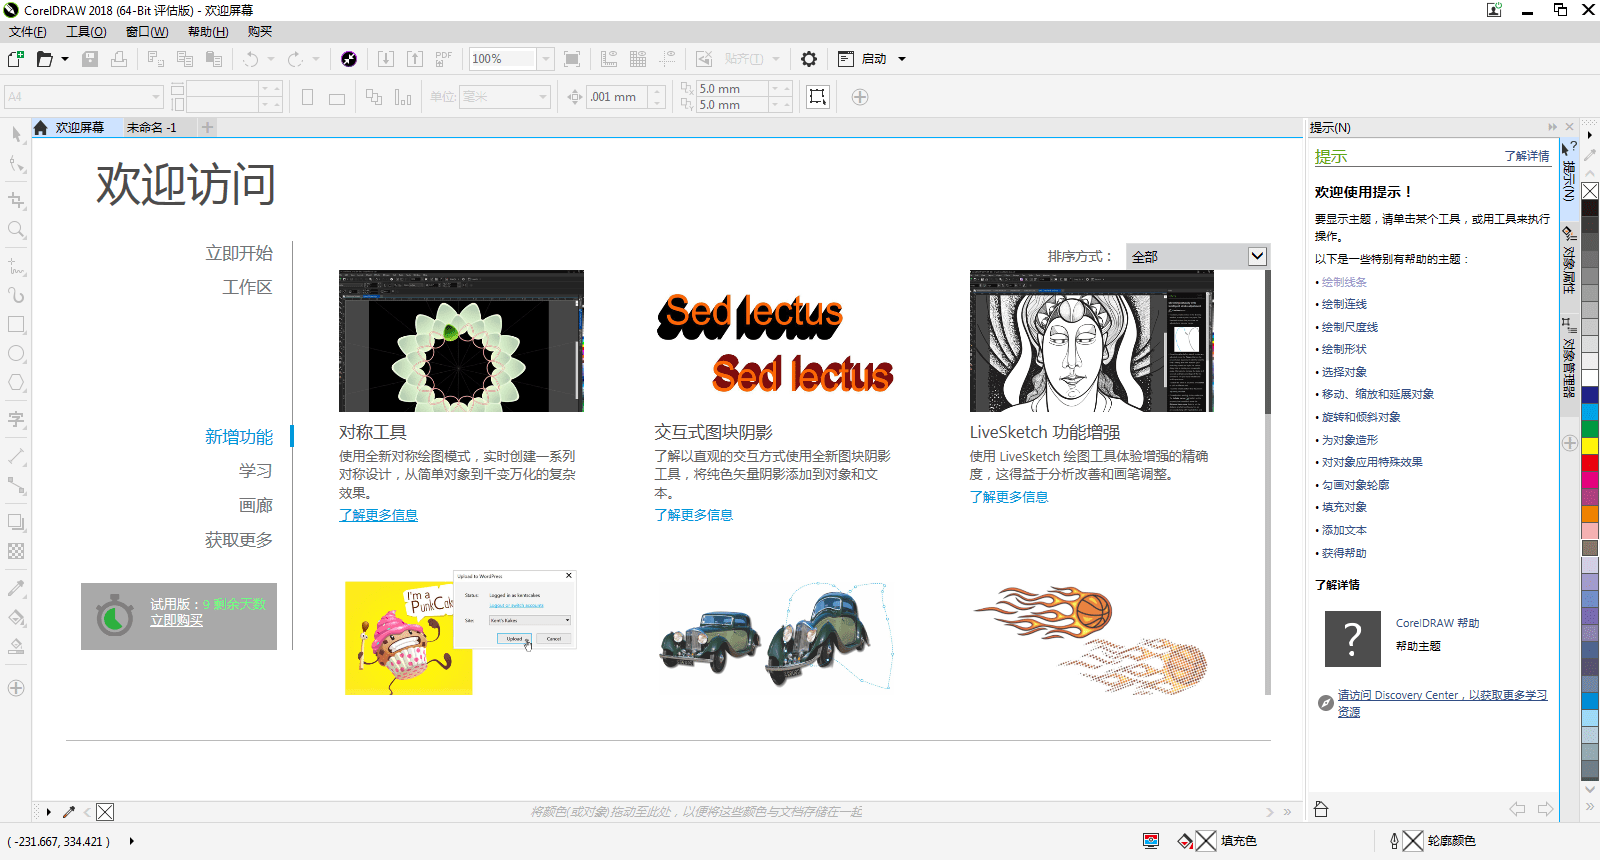
Task: Select the Zoom tool in the toolbox
Action: (x=16, y=230)
